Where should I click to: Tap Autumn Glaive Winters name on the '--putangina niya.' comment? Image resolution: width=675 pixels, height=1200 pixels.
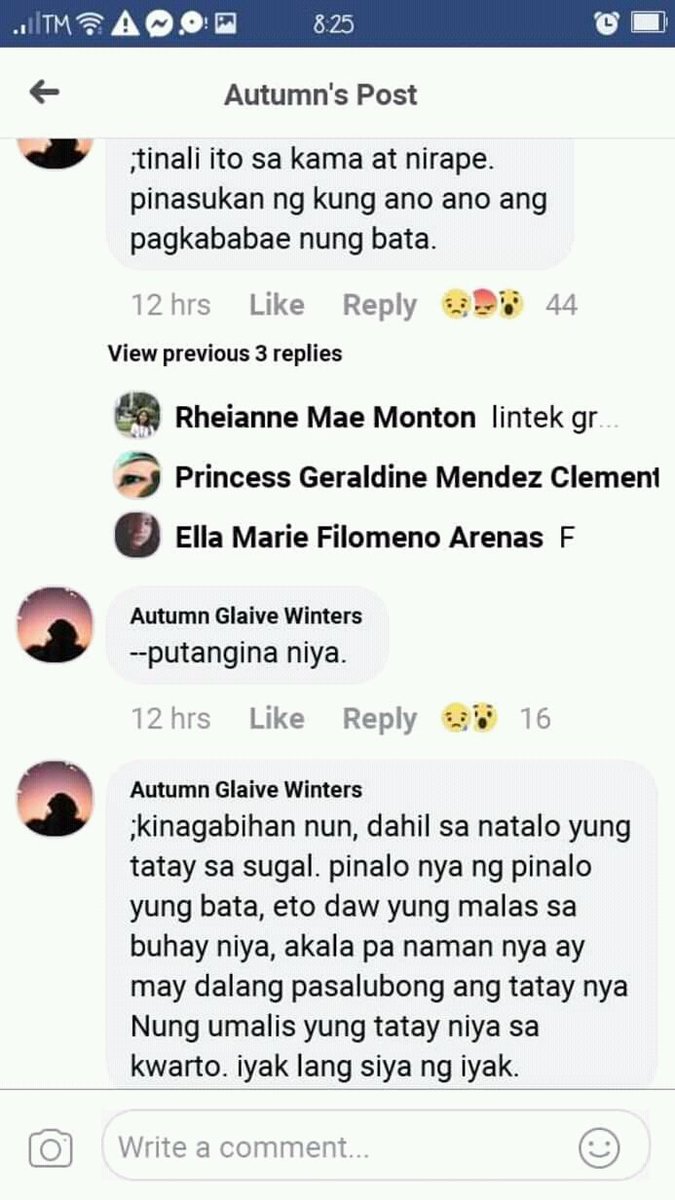pyautogui.click(x=246, y=616)
